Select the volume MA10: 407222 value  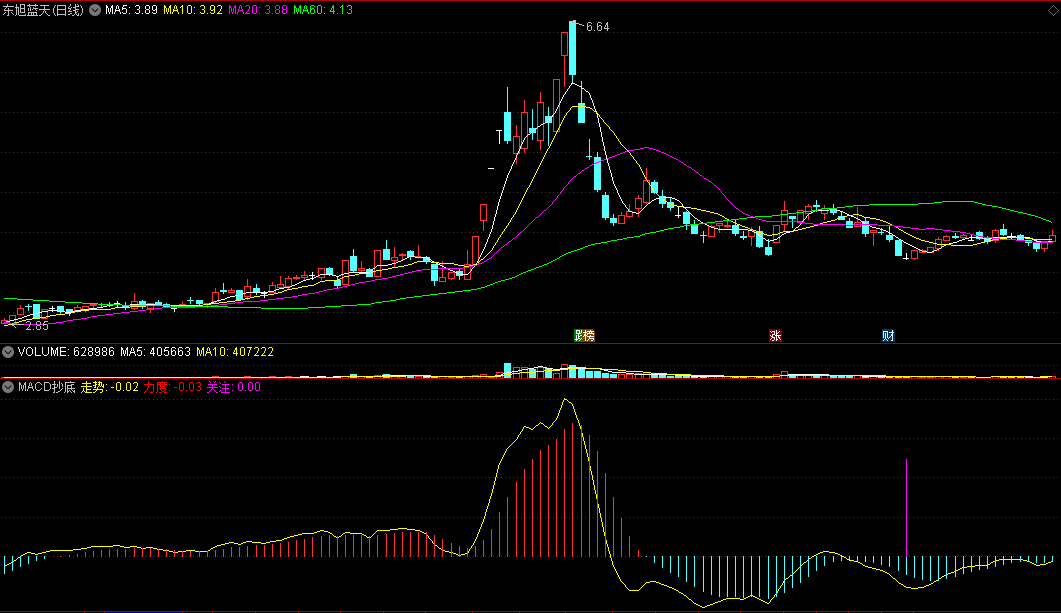pos(235,352)
